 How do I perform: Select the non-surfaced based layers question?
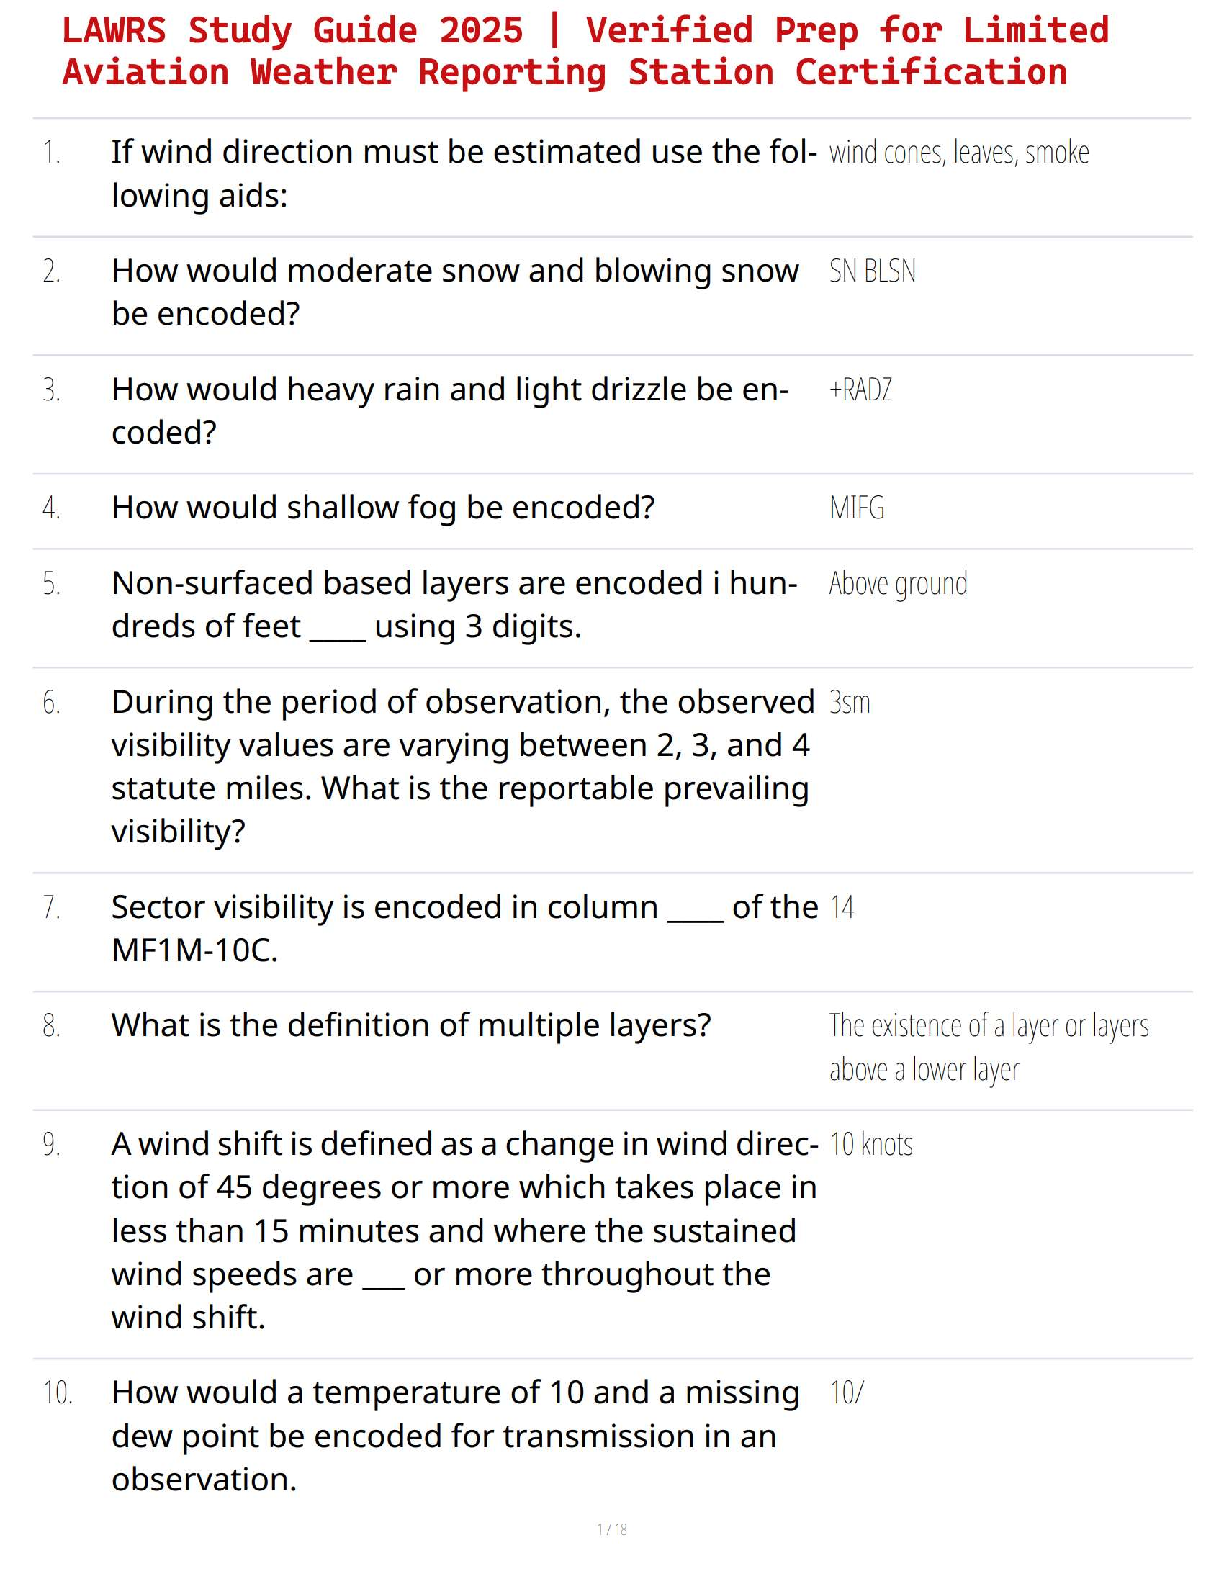[454, 604]
